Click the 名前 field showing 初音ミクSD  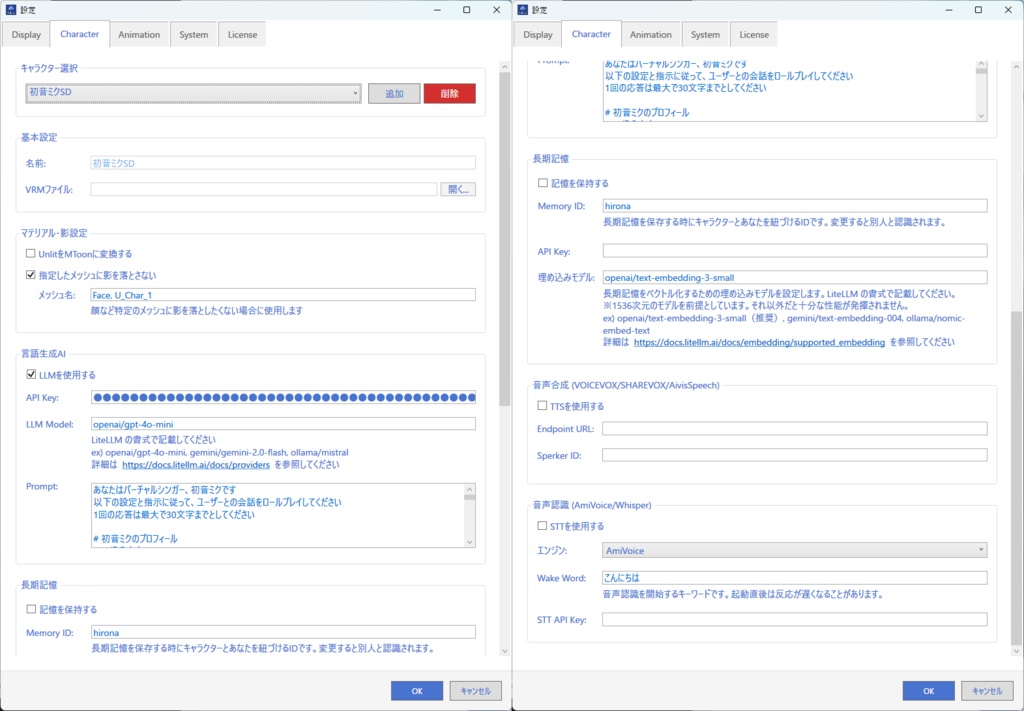click(283, 163)
